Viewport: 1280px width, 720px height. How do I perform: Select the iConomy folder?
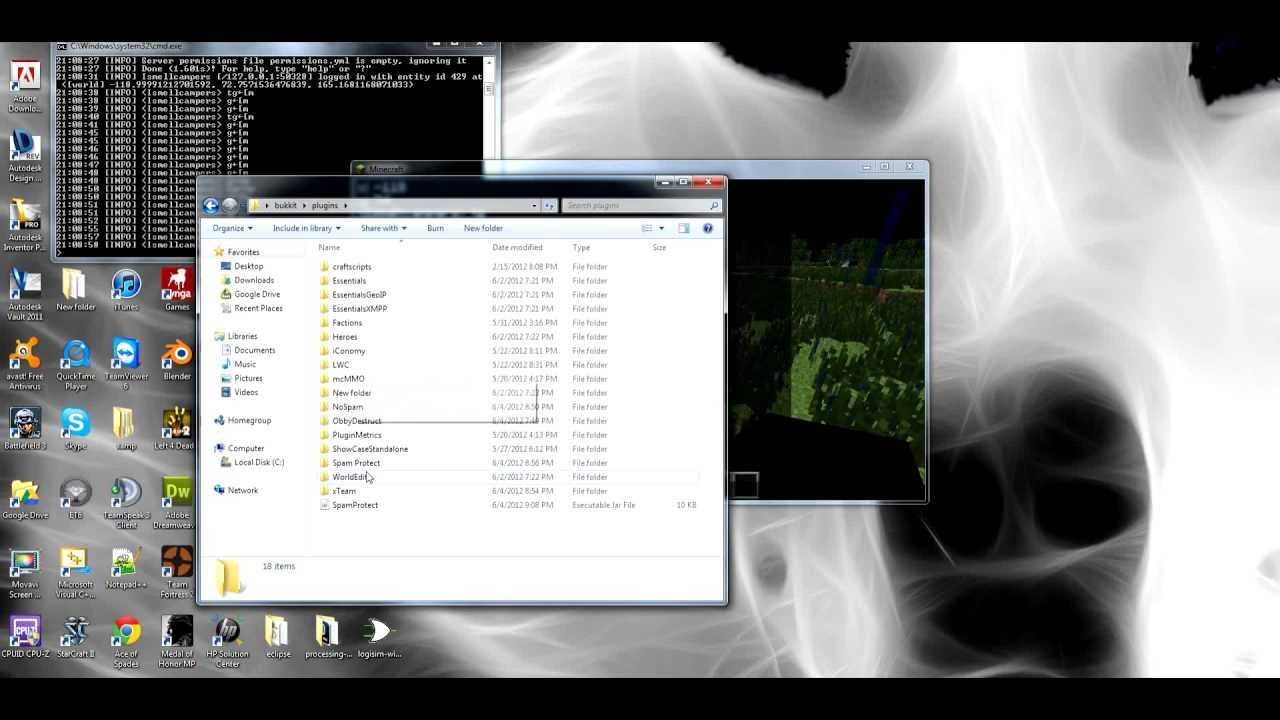click(349, 351)
